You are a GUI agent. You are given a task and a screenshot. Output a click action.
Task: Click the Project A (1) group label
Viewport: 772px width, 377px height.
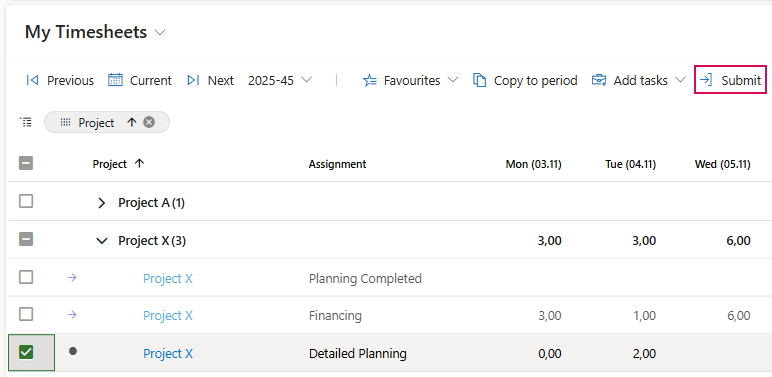click(152, 203)
